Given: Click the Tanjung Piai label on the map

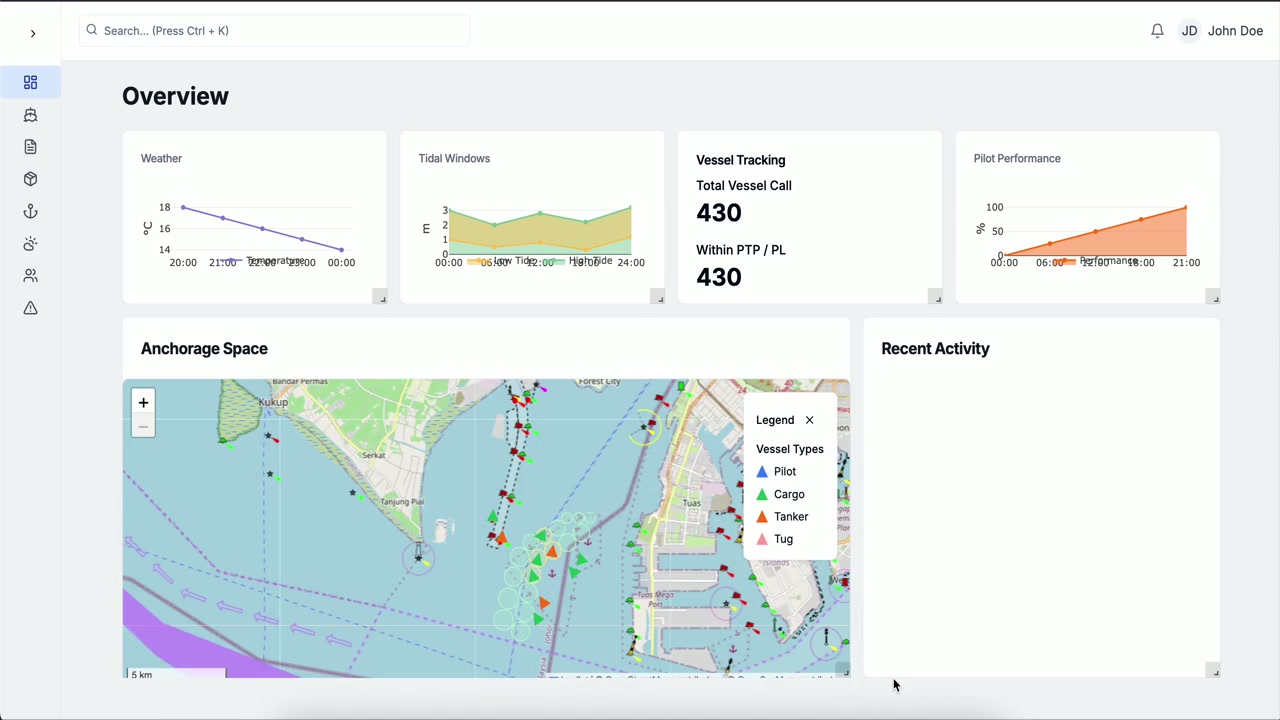Looking at the screenshot, I should (402, 502).
